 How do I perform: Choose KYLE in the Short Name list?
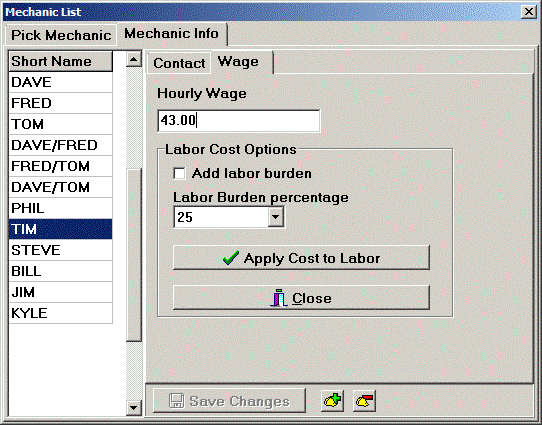click(x=60, y=313)
